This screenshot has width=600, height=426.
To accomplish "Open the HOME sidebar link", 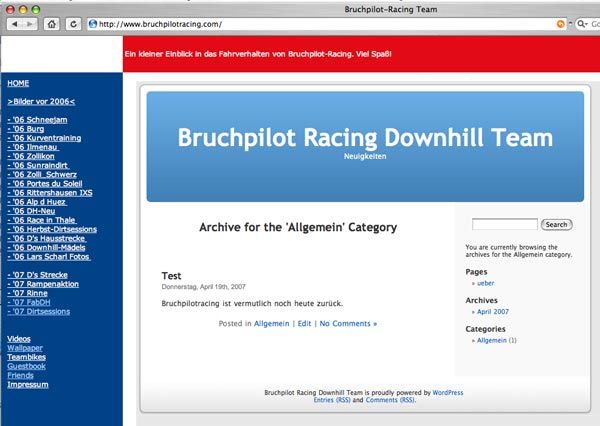I will pyautogui.click(x=18, y=83).
